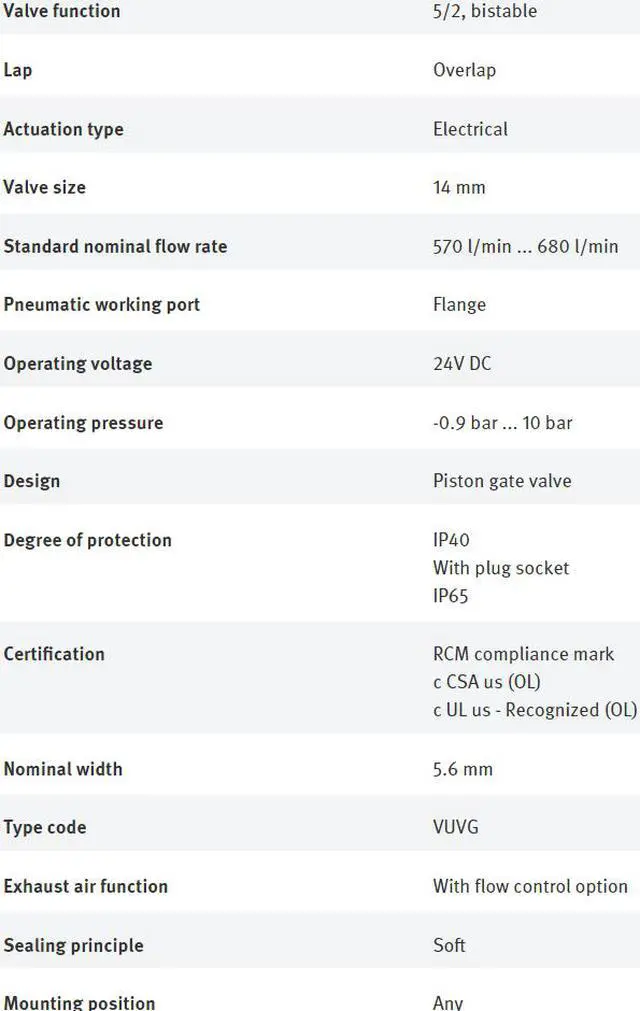Viewport: 640px width, 1011px height.
Task: Click the "RCM compliance mark" certification entry
Action: [x=523, y=654]
